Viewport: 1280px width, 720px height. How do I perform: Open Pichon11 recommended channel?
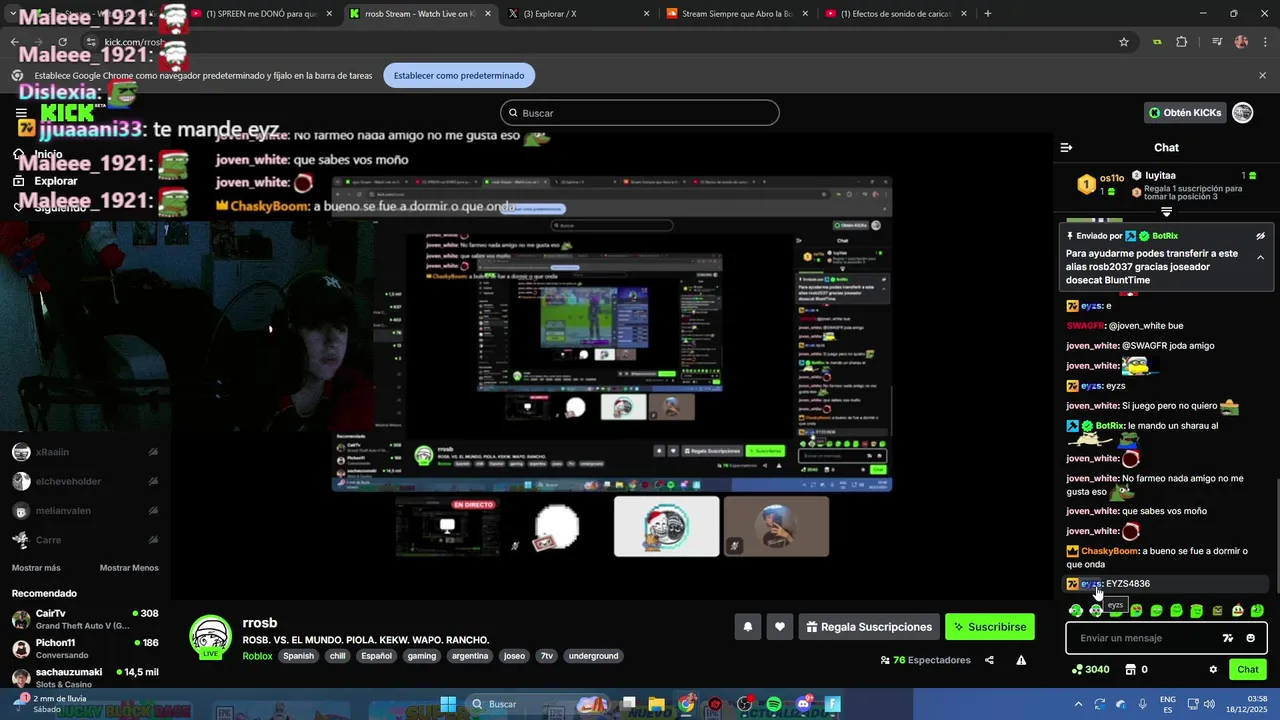click(85, 648)
